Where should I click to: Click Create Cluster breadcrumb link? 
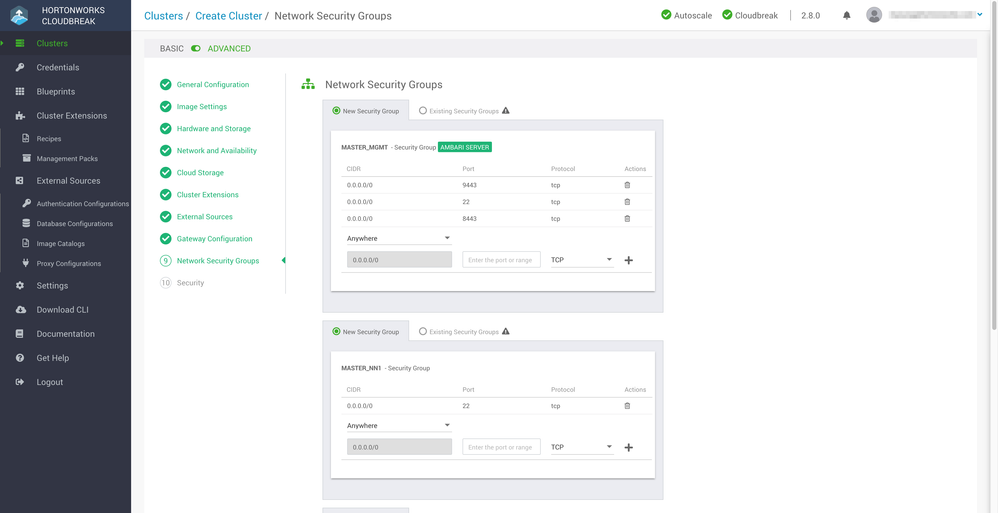tap(228, 16)
